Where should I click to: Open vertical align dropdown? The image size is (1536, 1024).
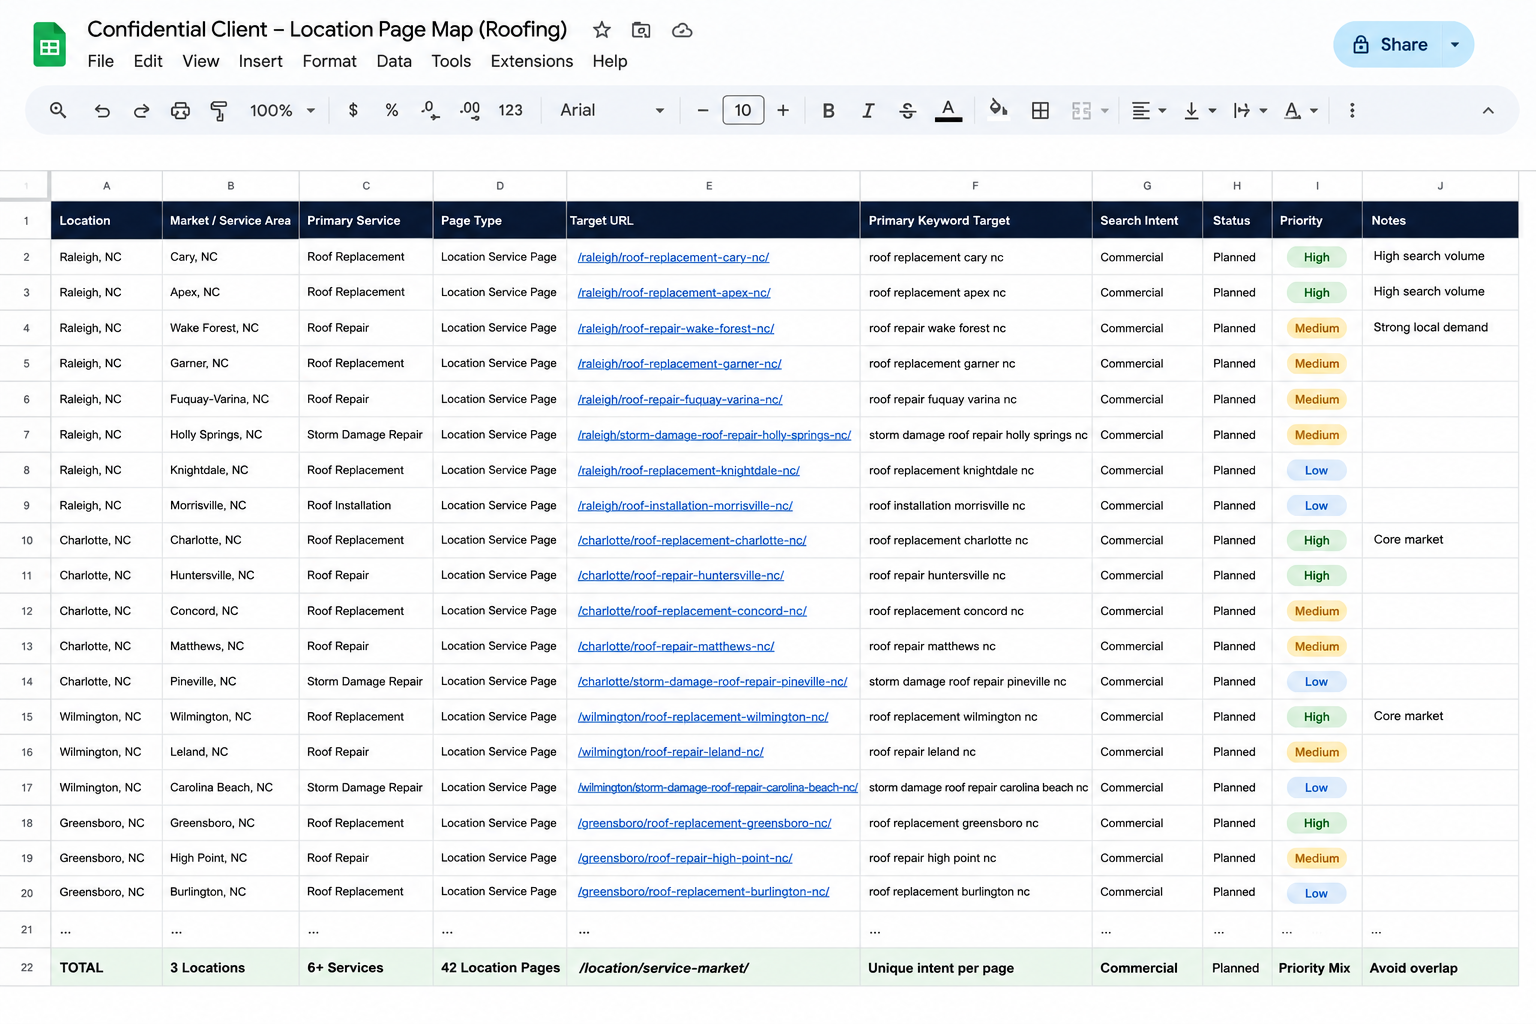pos(1199,110)
